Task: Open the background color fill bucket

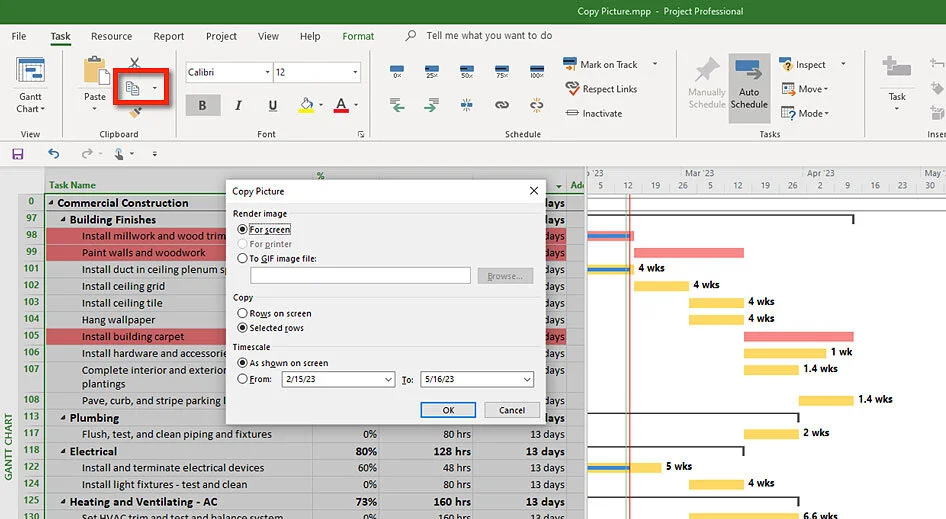Action: tap(306, 105)
